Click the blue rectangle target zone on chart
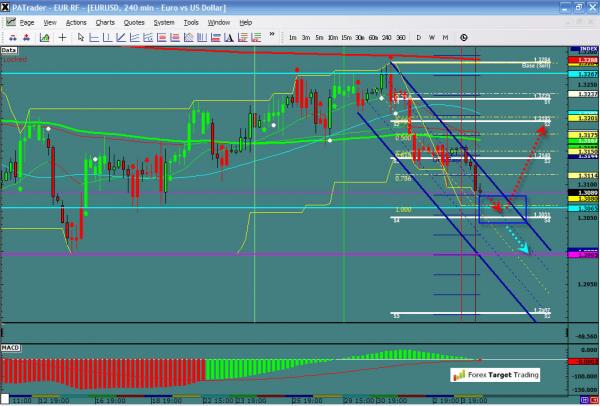The height and width of the screenshot is (406, 600). (503, 208)
